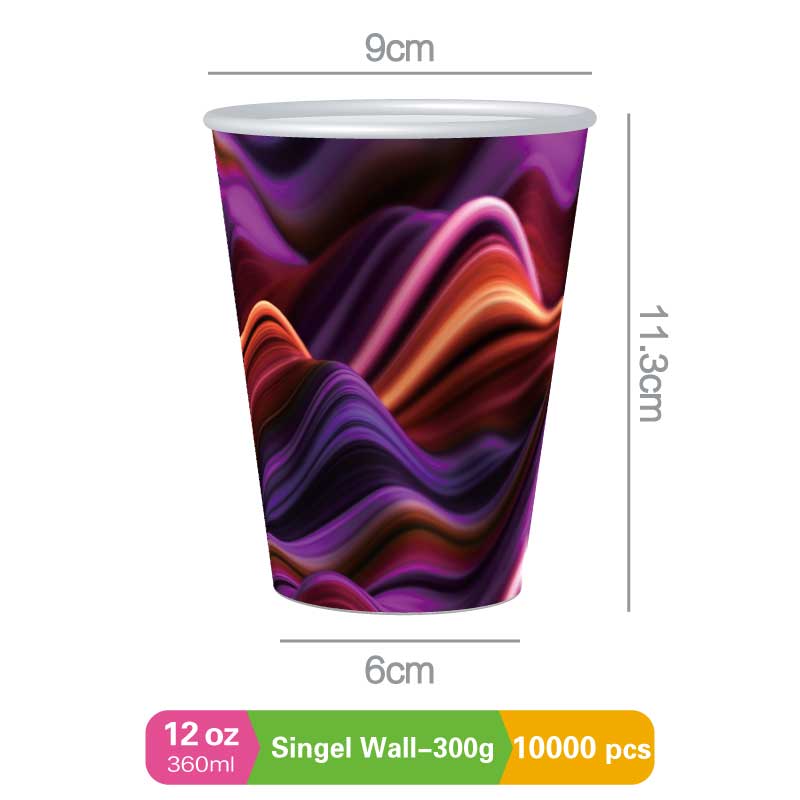Select the 11.3cm height label
Image resolution: width=800 pixels, height=800 pixels.
click(x=653, y=363)
